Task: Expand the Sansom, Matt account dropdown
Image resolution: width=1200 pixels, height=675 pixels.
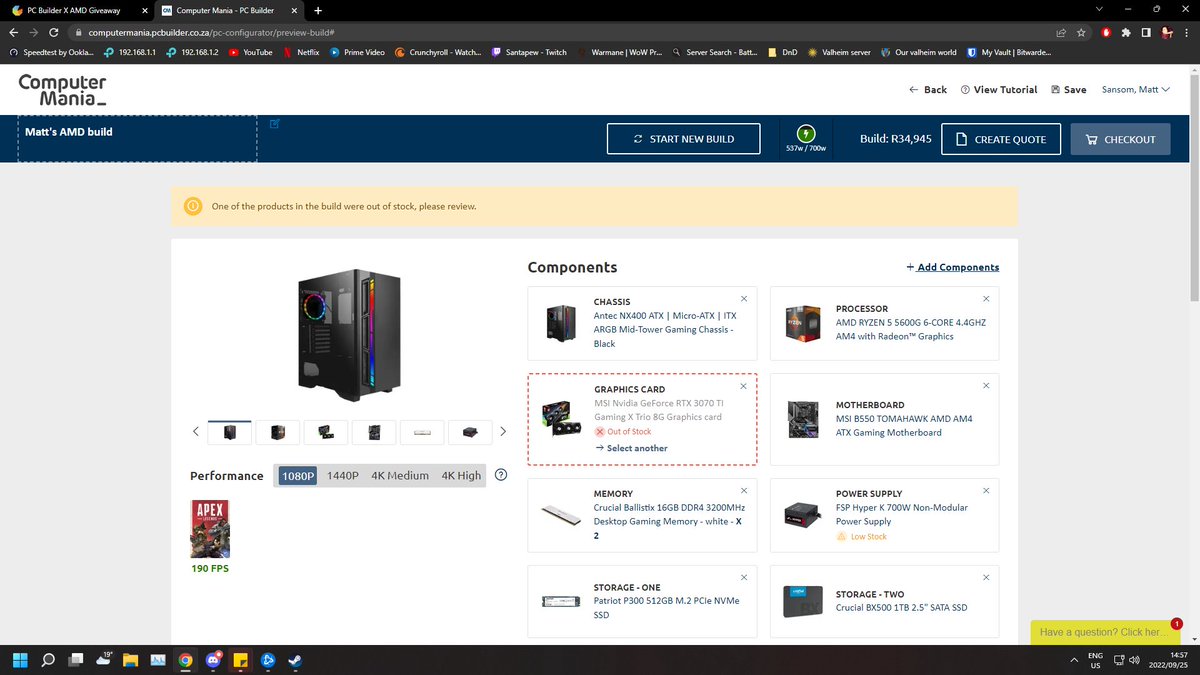Action: click(1135, 89)
